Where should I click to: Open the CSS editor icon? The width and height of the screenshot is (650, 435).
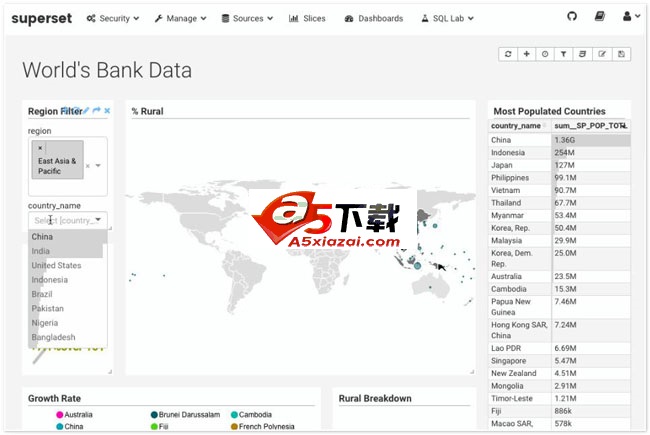(582, 54)
